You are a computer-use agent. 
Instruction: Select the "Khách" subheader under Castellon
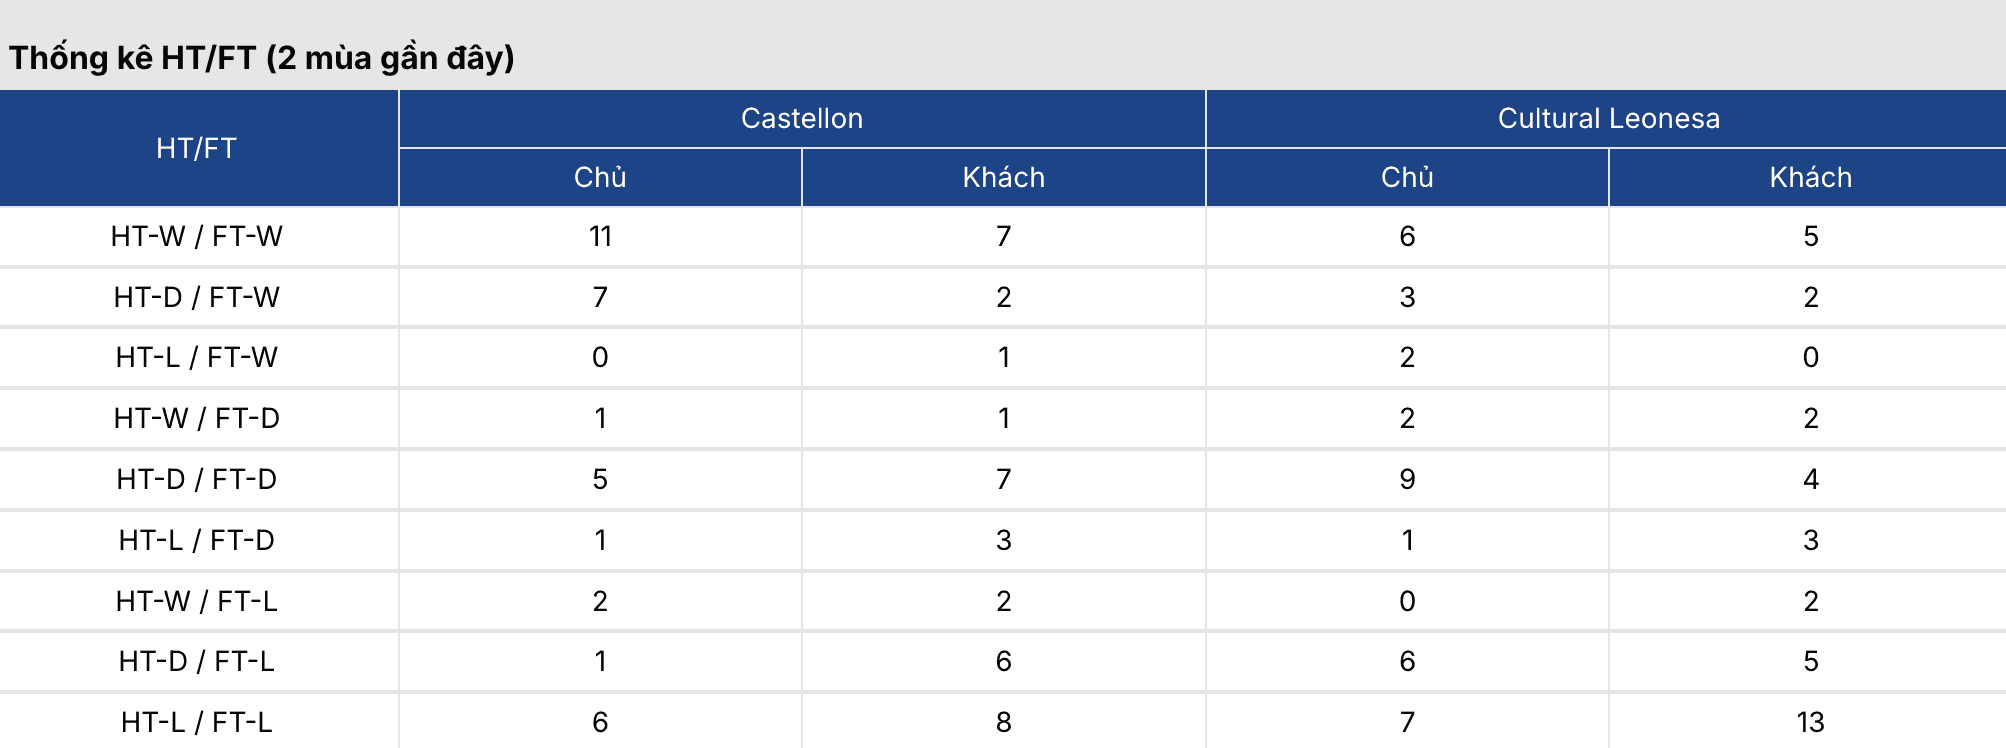click(x=1003, y=178)
